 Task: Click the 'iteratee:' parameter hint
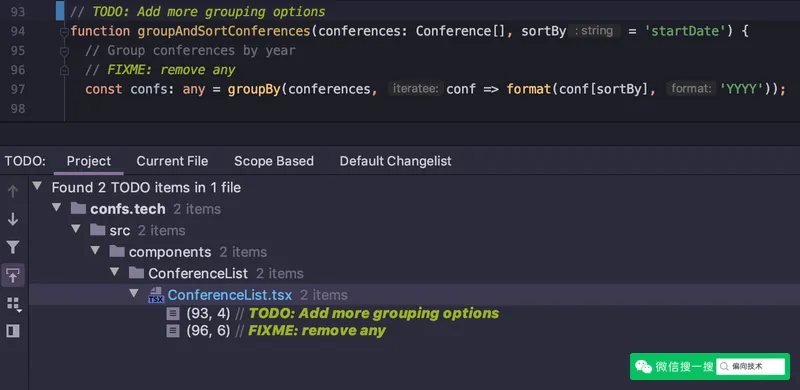[x=416, y=89]
